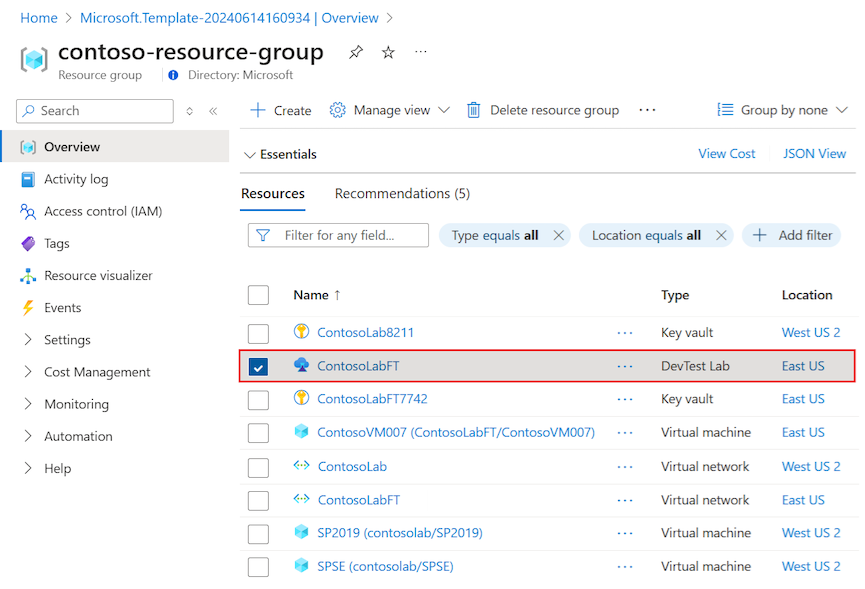Open View Cost for the resource group
Image resolution: width=865 pixels, height=589 pixels.
727,153
